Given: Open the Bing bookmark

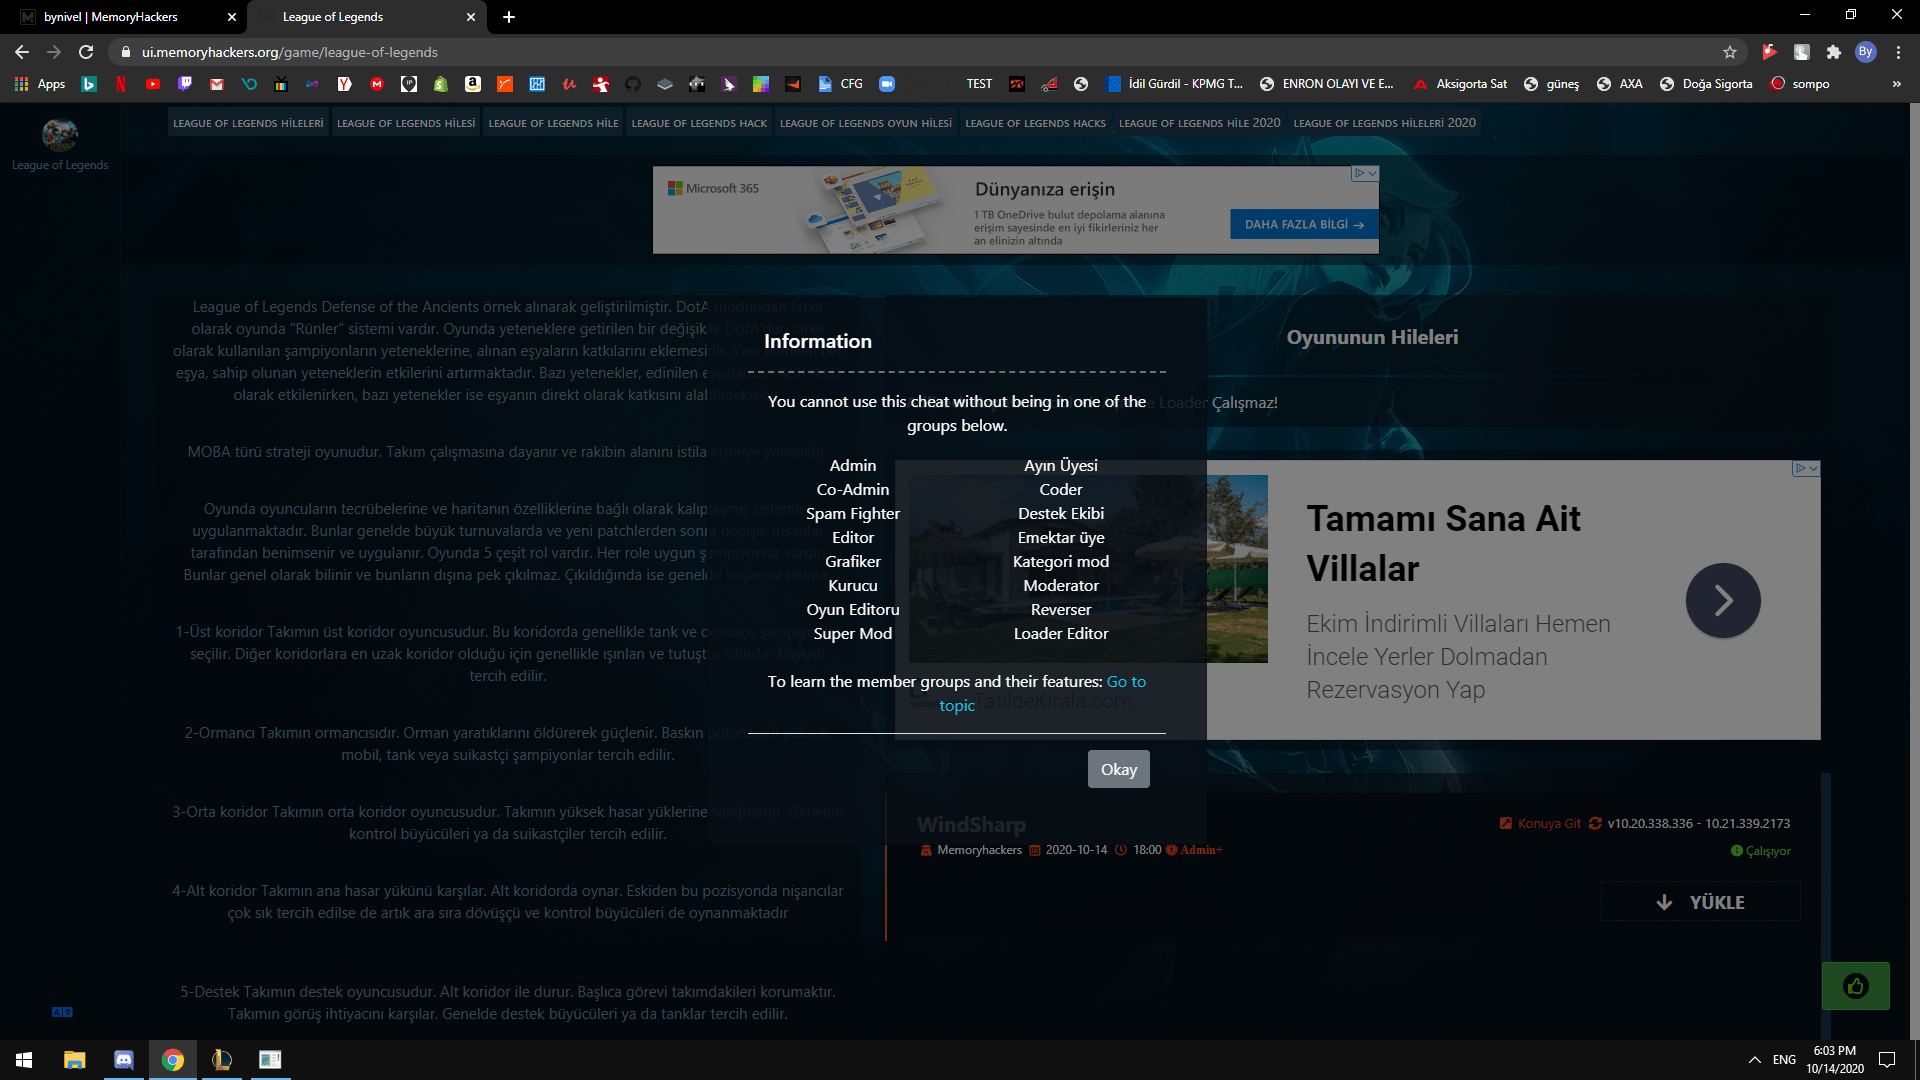Looking at the screenshot, I should pos(89,84).
